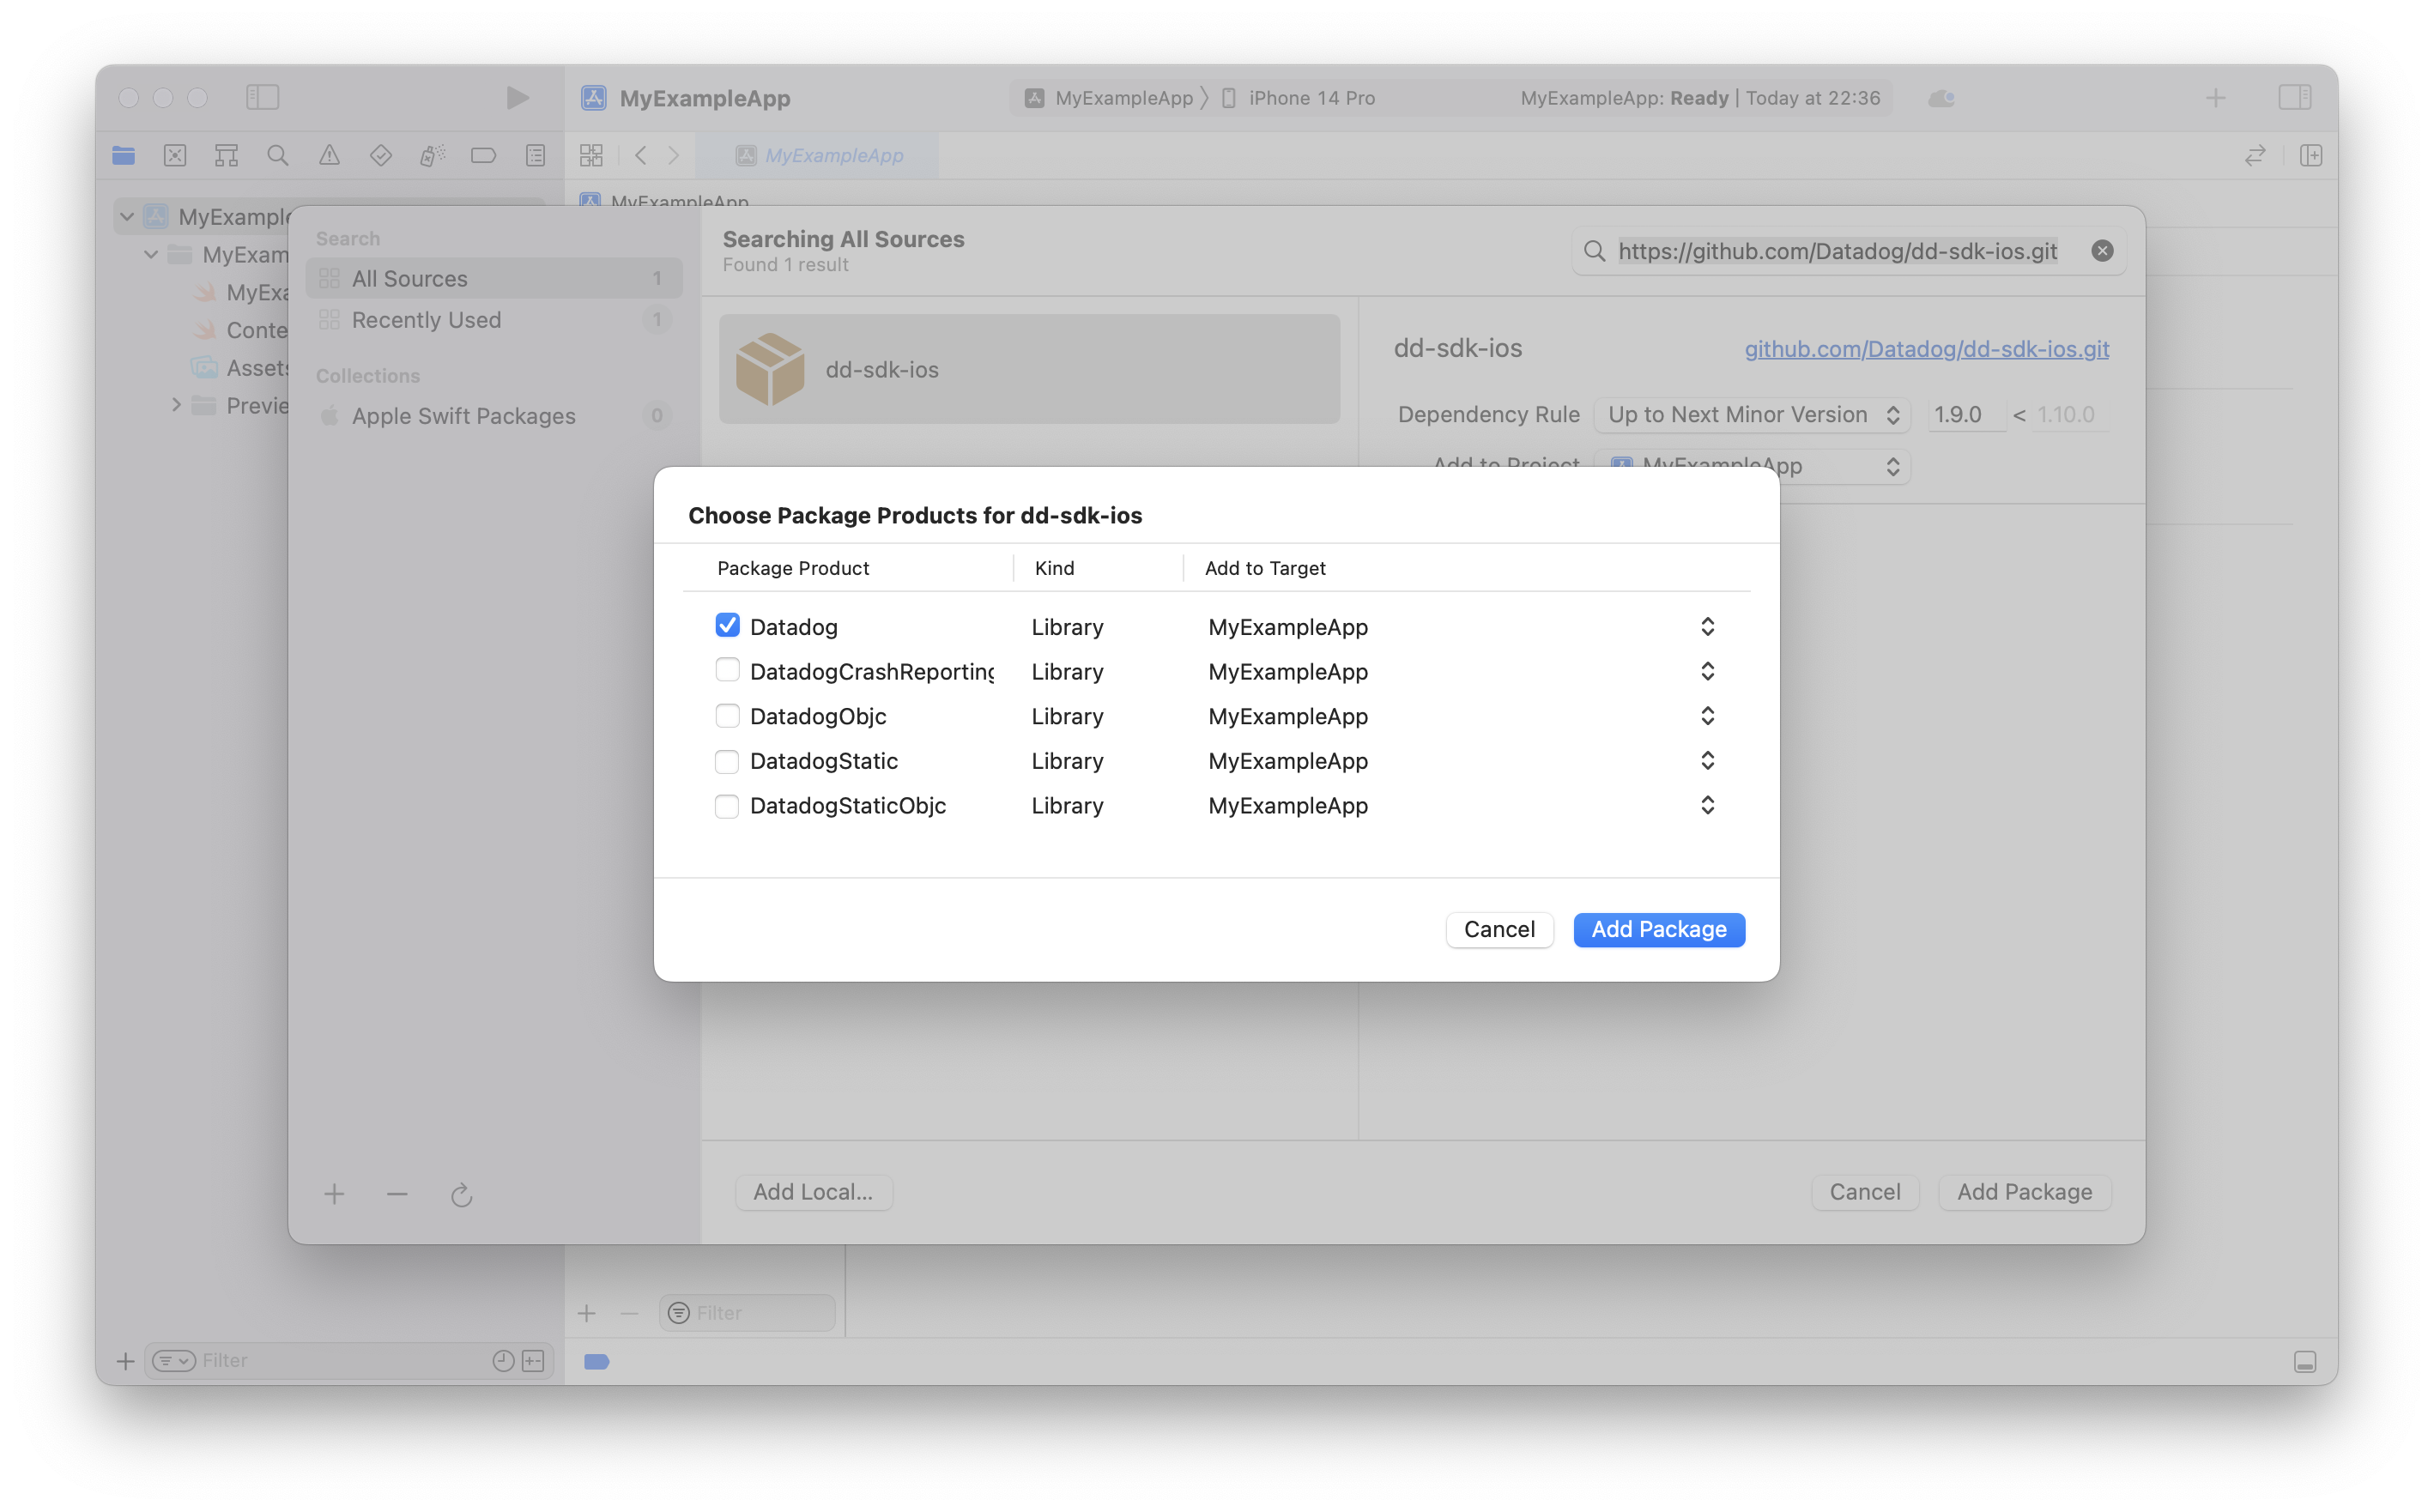Viewport: 2434px width, 1512px height.
Task: Go forward in editor history
Action: pos(674,155)
